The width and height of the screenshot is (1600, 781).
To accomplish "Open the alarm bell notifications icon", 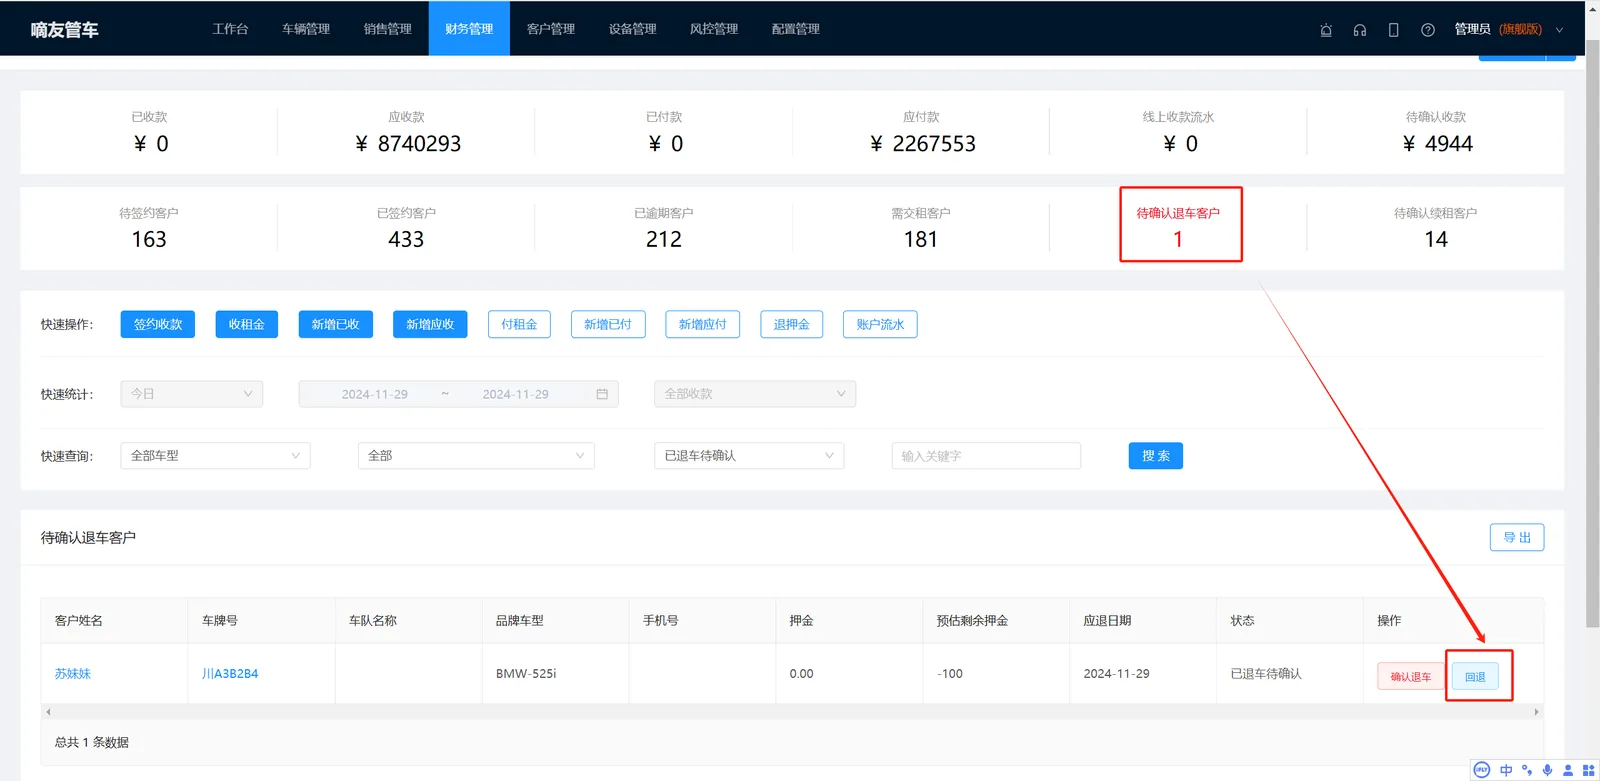I will tap(1326, 30).
